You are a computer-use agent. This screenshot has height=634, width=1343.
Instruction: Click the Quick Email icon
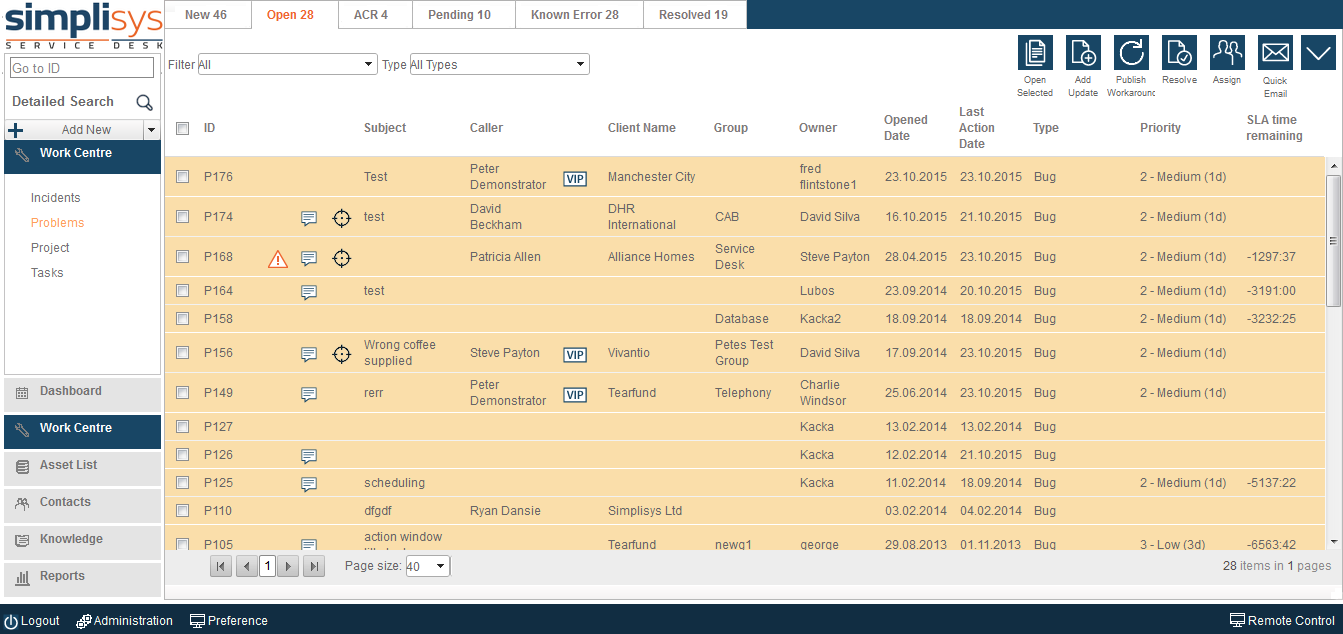click(1275, 52)
